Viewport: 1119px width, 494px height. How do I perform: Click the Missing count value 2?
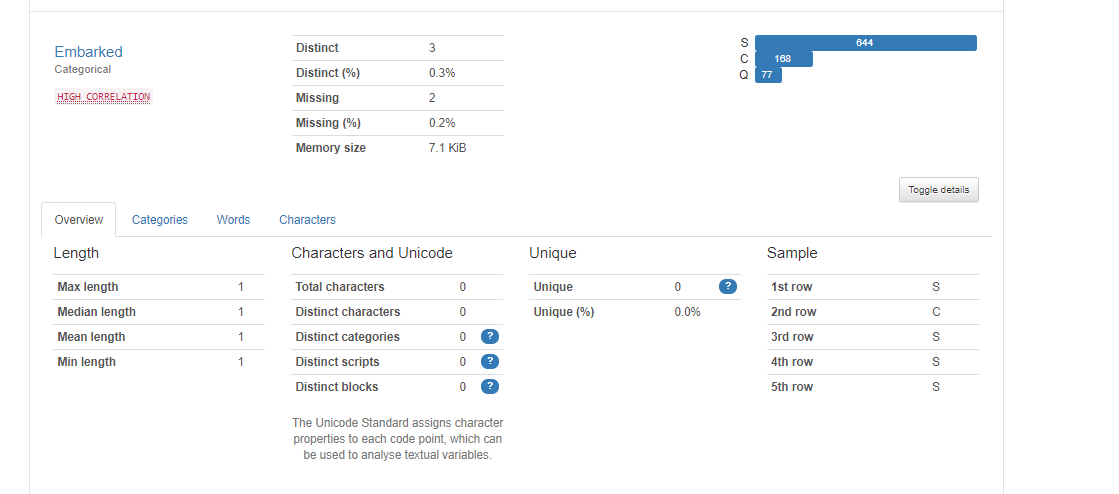tap(432, 98)
